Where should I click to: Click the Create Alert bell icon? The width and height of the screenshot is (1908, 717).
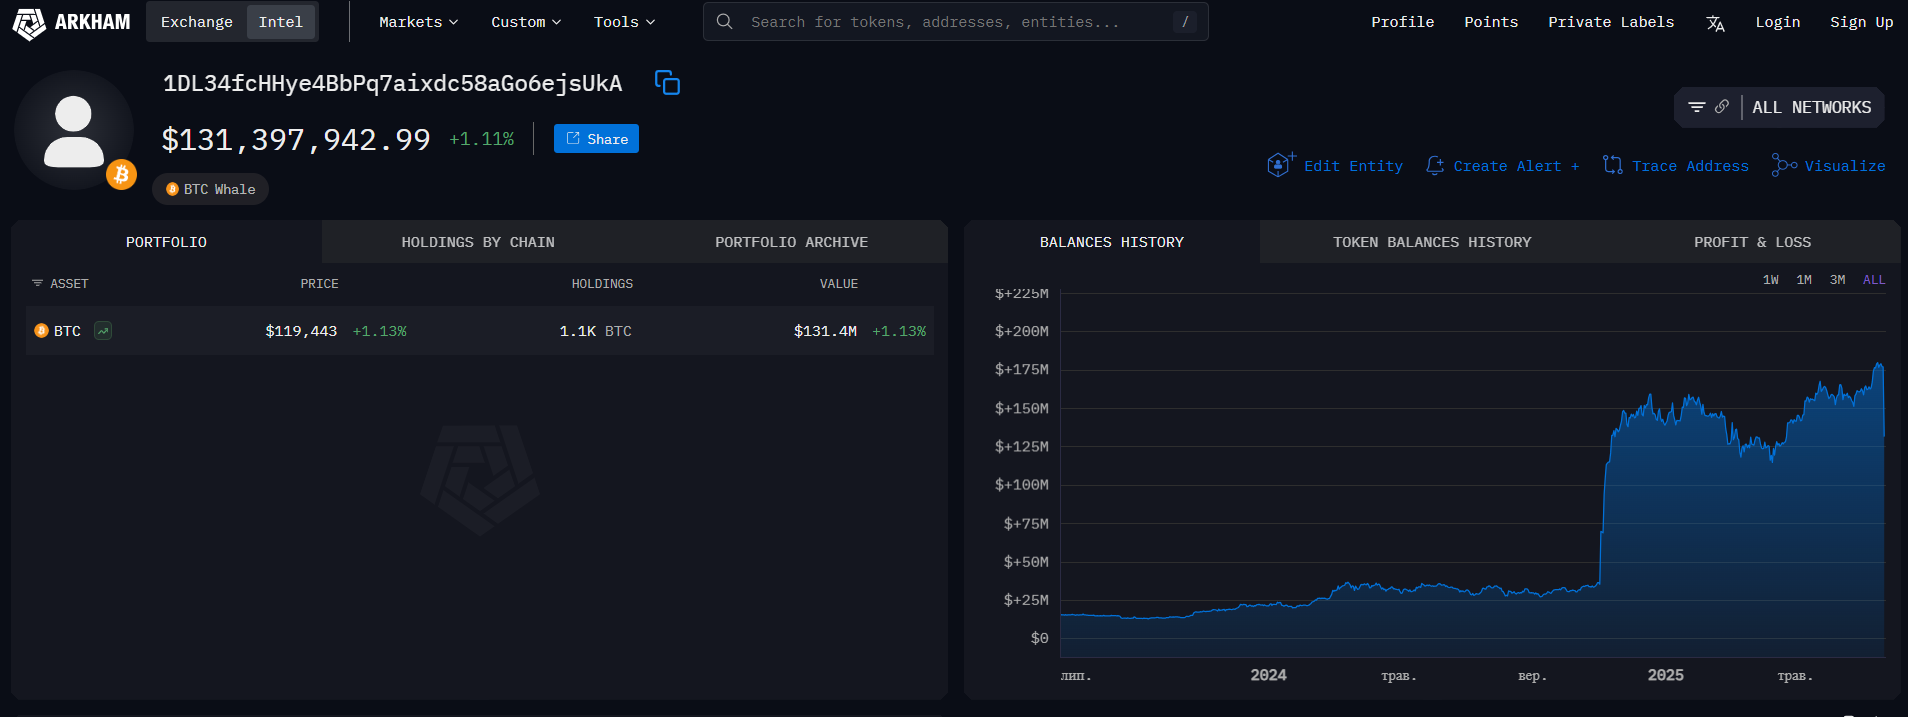coord(1435,165)
